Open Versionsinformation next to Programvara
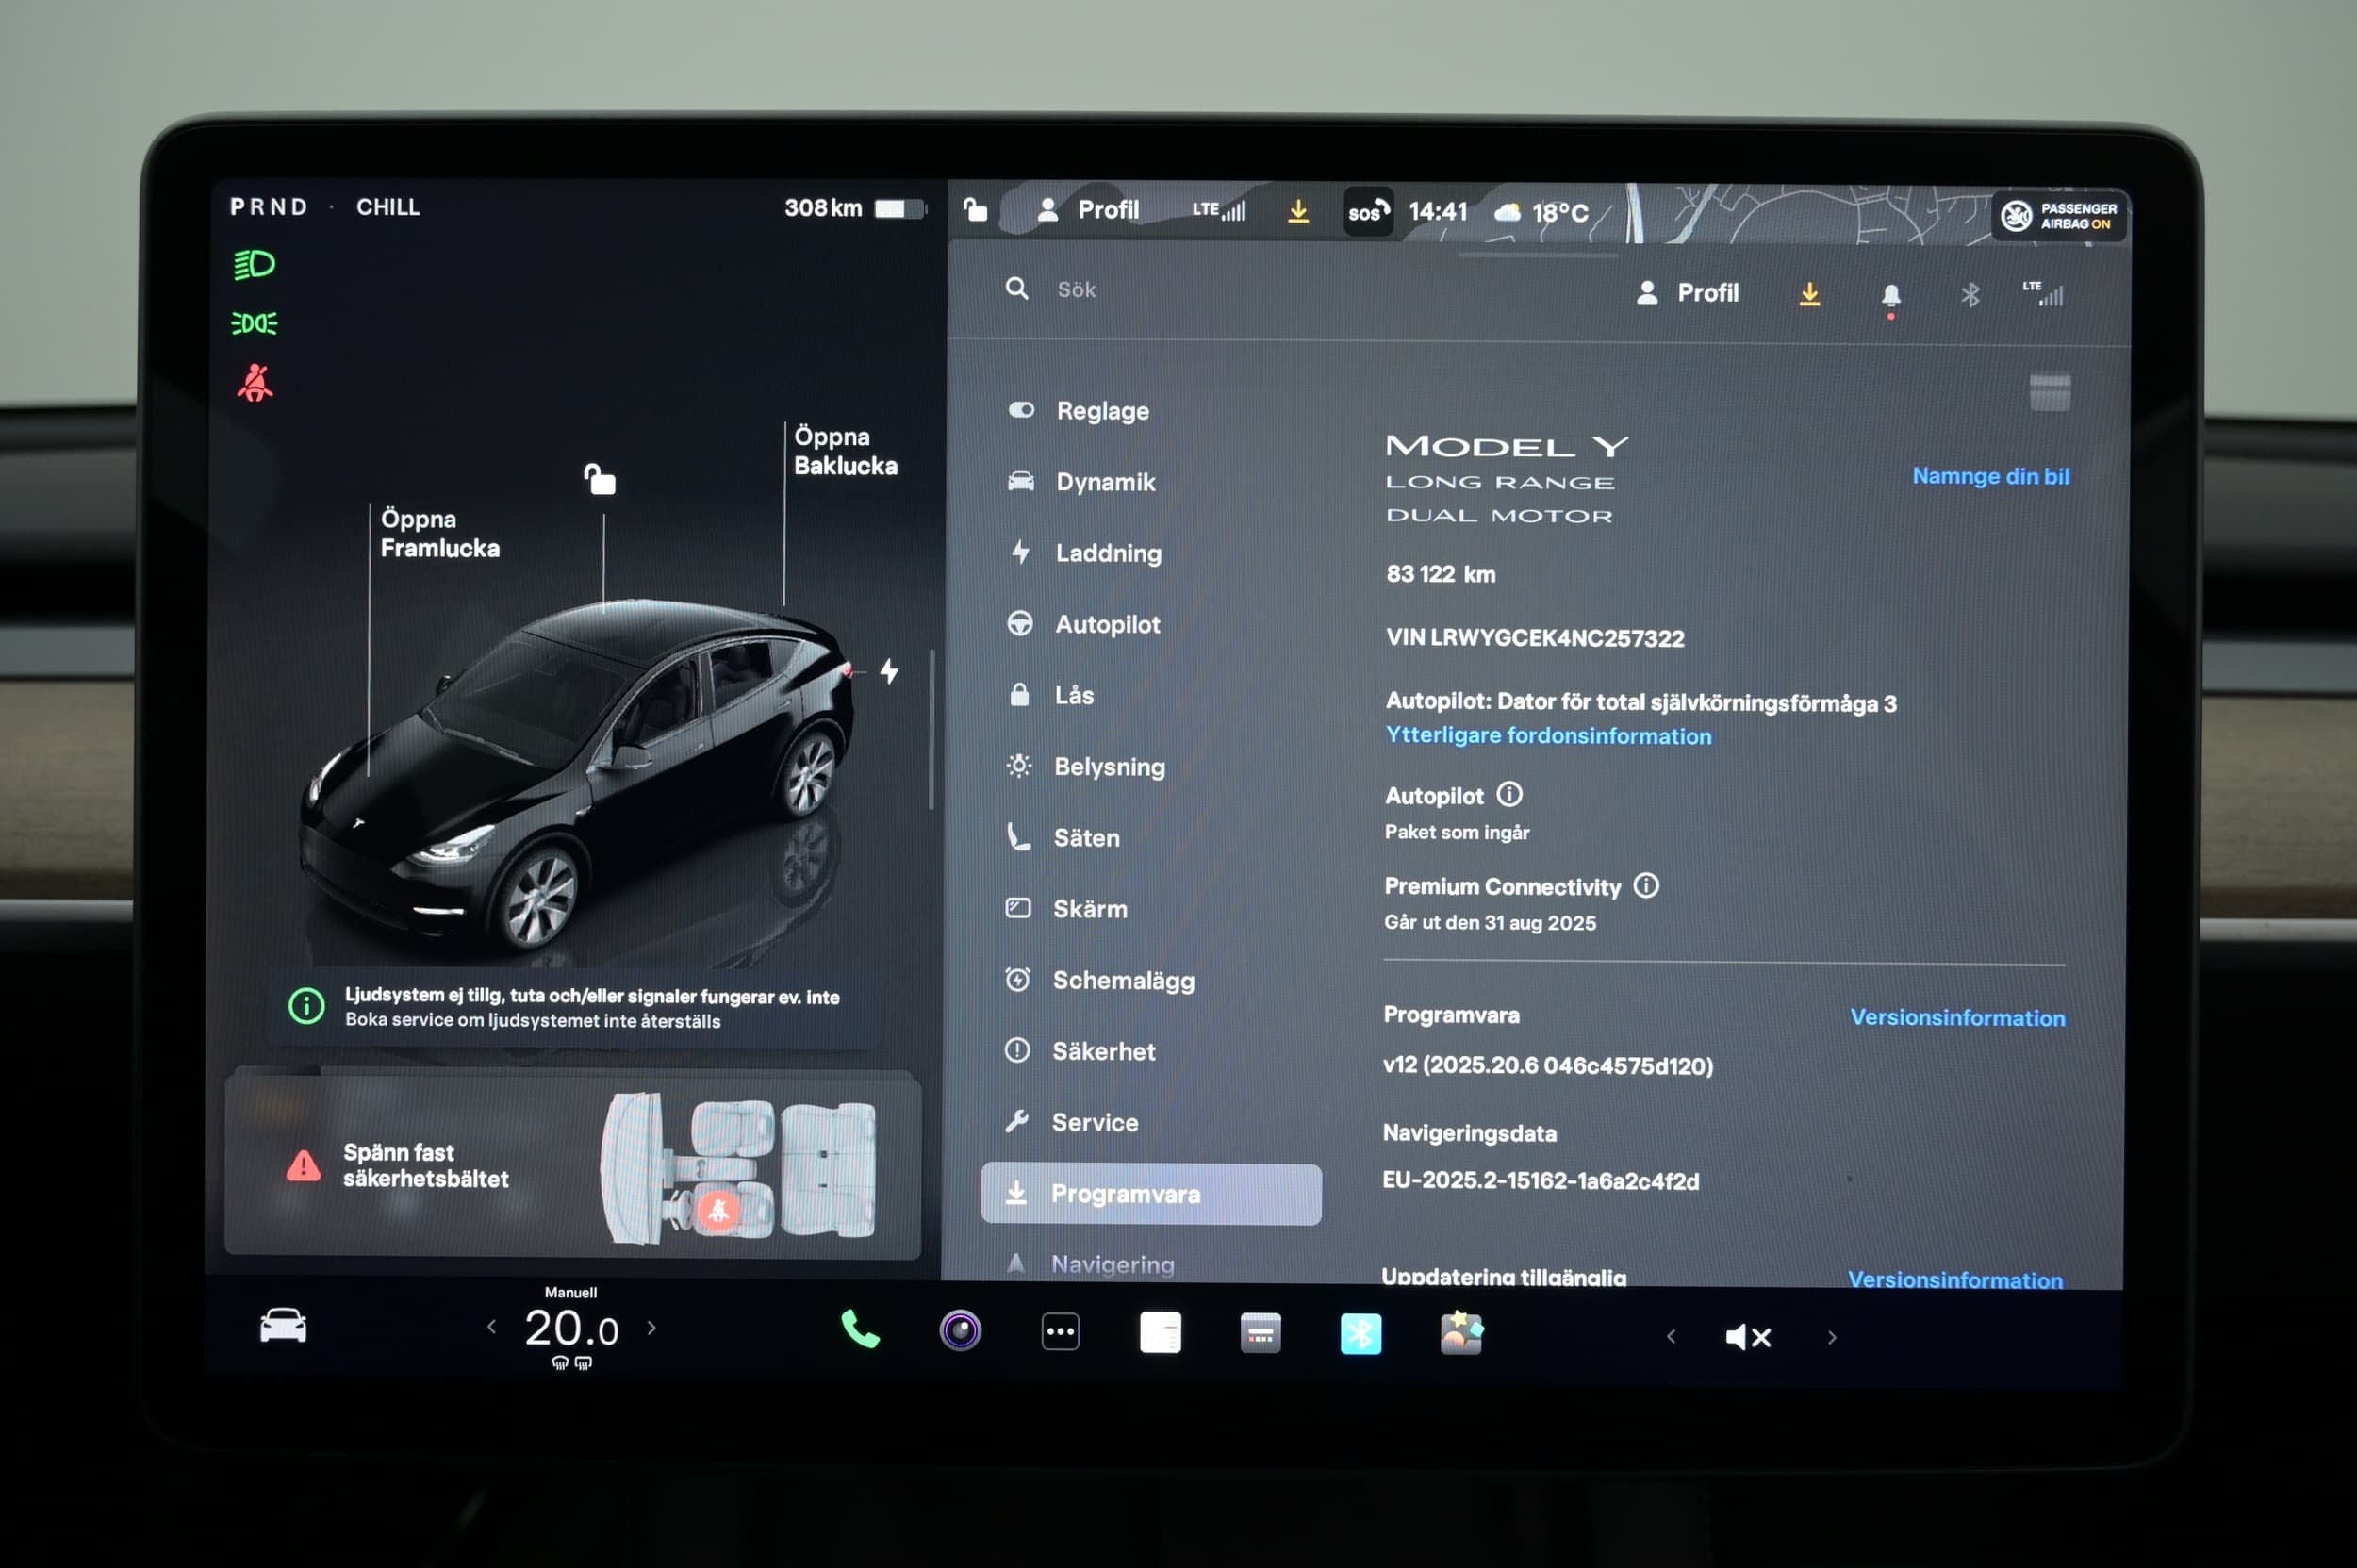 click(1957, 1017)
